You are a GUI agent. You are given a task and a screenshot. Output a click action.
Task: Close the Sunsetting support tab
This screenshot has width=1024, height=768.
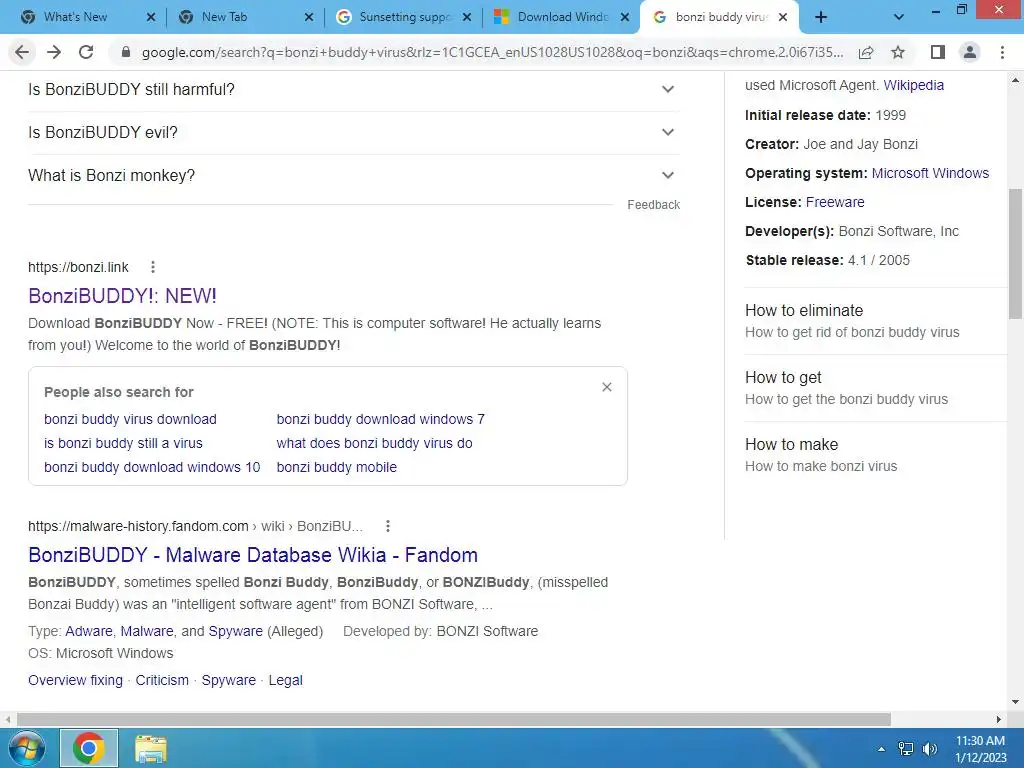467,18
